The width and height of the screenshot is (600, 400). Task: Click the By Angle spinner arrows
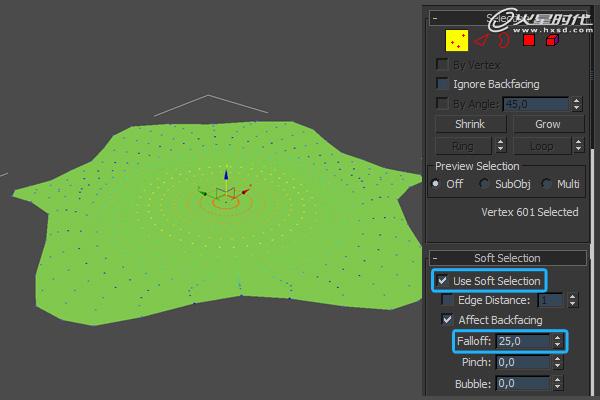coord(577,104)
